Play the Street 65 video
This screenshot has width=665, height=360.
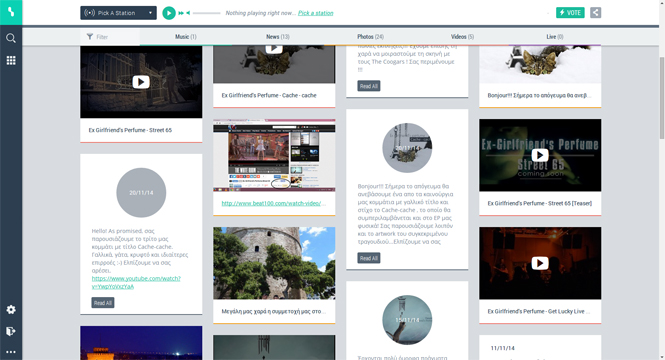(x=141, y=82)
